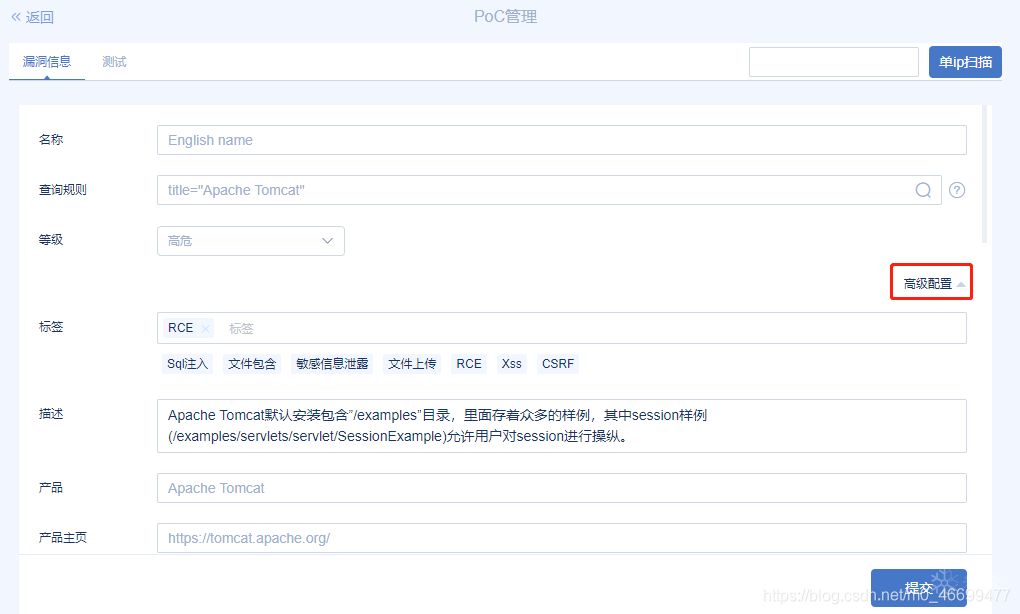This screenshot has height=614, width=1020.
Task: Focus the 产品主页 URL field
Action: tap(561, 538)
